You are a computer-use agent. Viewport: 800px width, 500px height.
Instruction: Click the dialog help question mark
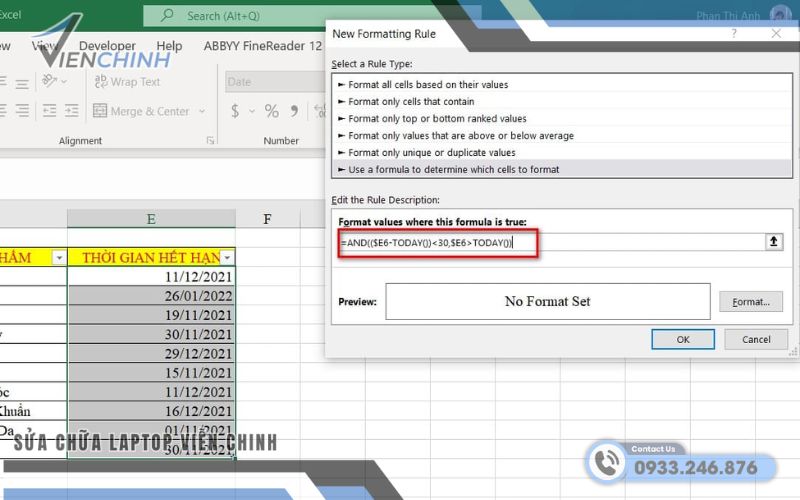click(734, 34)
